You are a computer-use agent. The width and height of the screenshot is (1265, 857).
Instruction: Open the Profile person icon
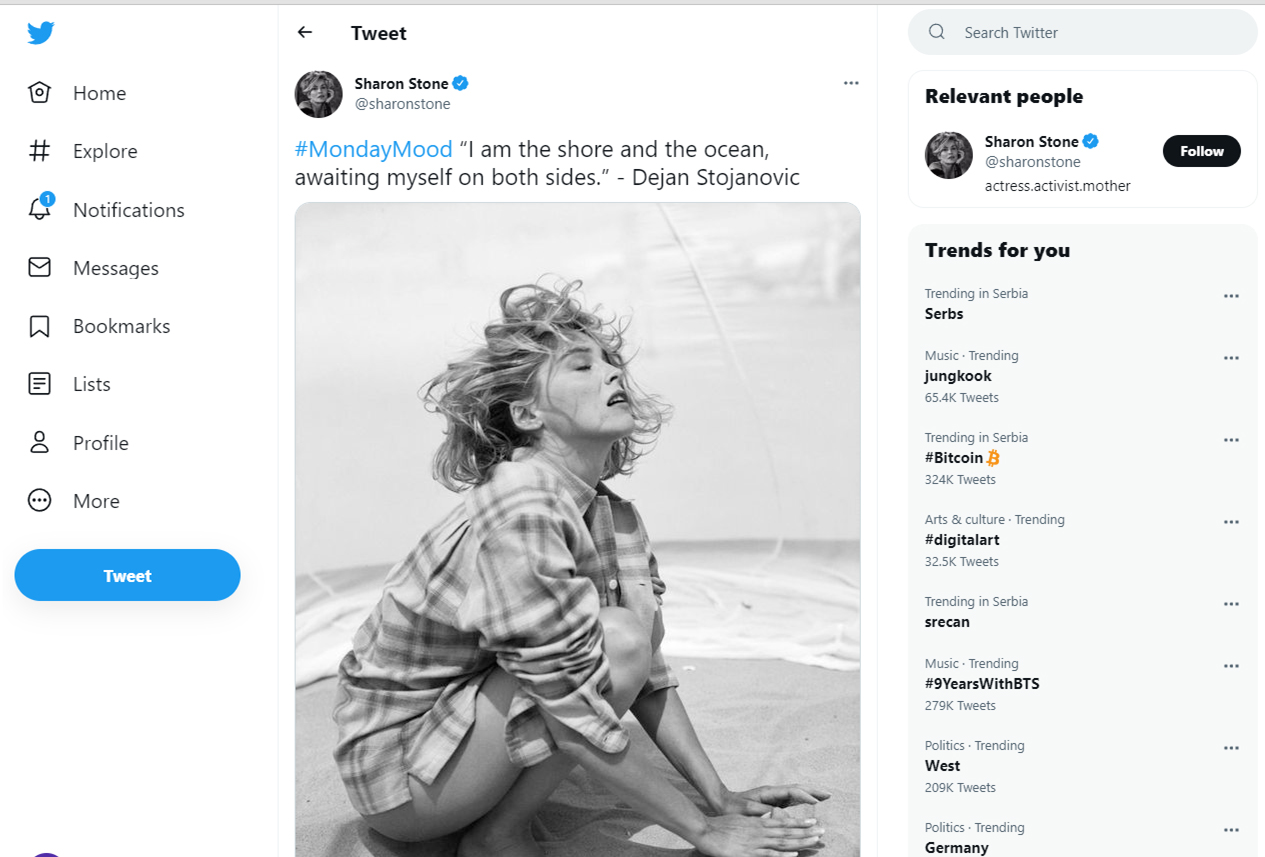[39, 442]
